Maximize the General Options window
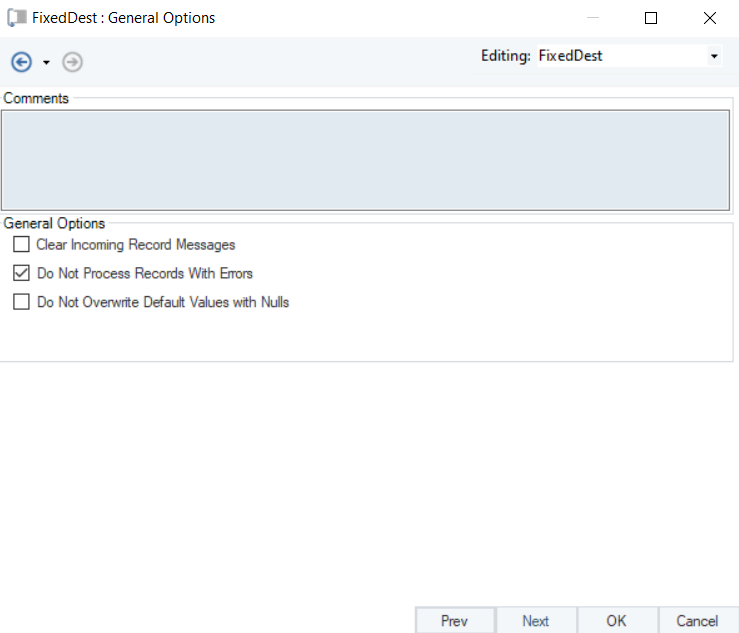 pos(651,18)
